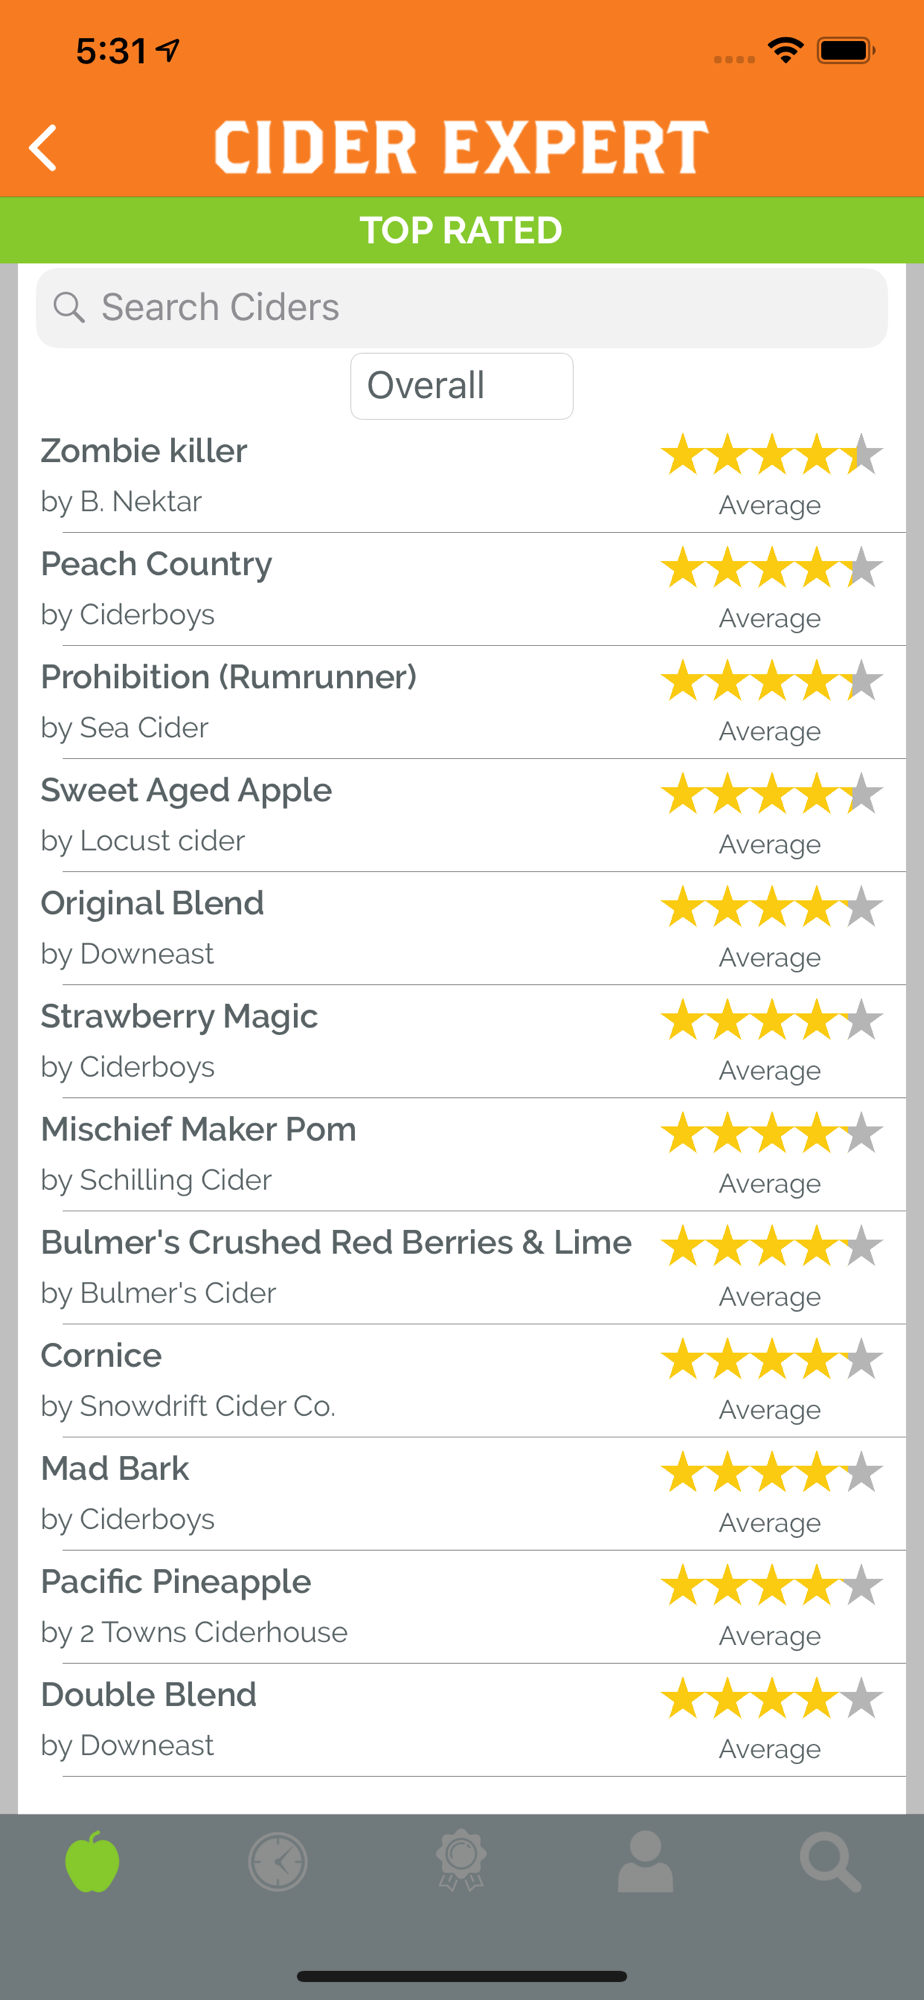
Task: Open Double Blend by Downeast
Action: pyautogui.click(x=462, y=1720)
